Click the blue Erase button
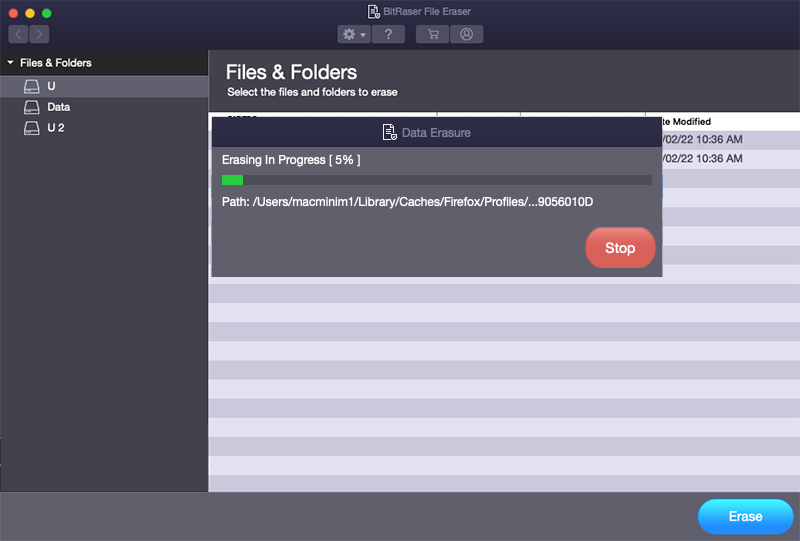Image resolution: width=800 pixels, height=541 pixels. point(745,517)
